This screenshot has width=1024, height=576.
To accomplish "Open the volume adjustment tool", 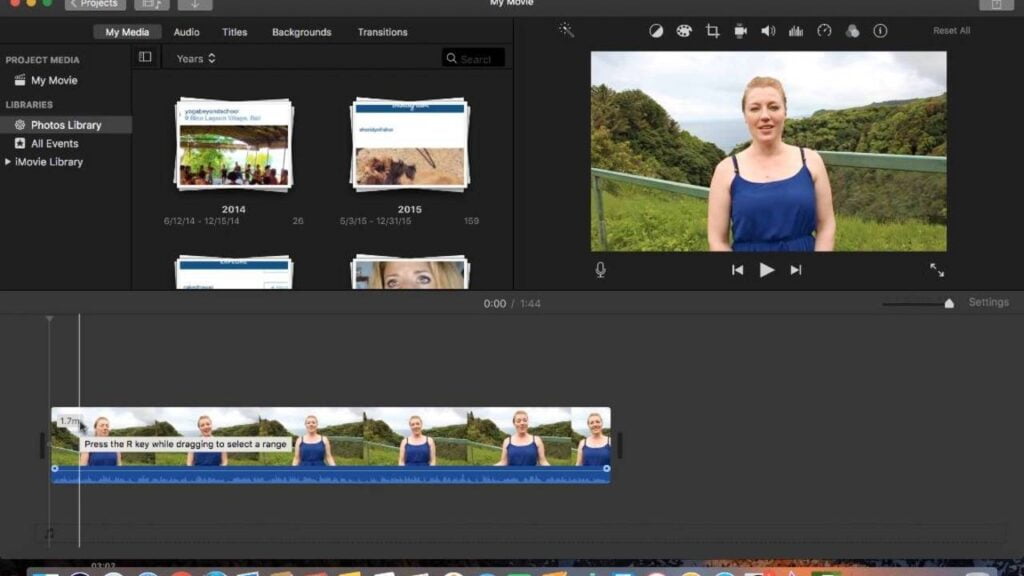I will 768,31.
